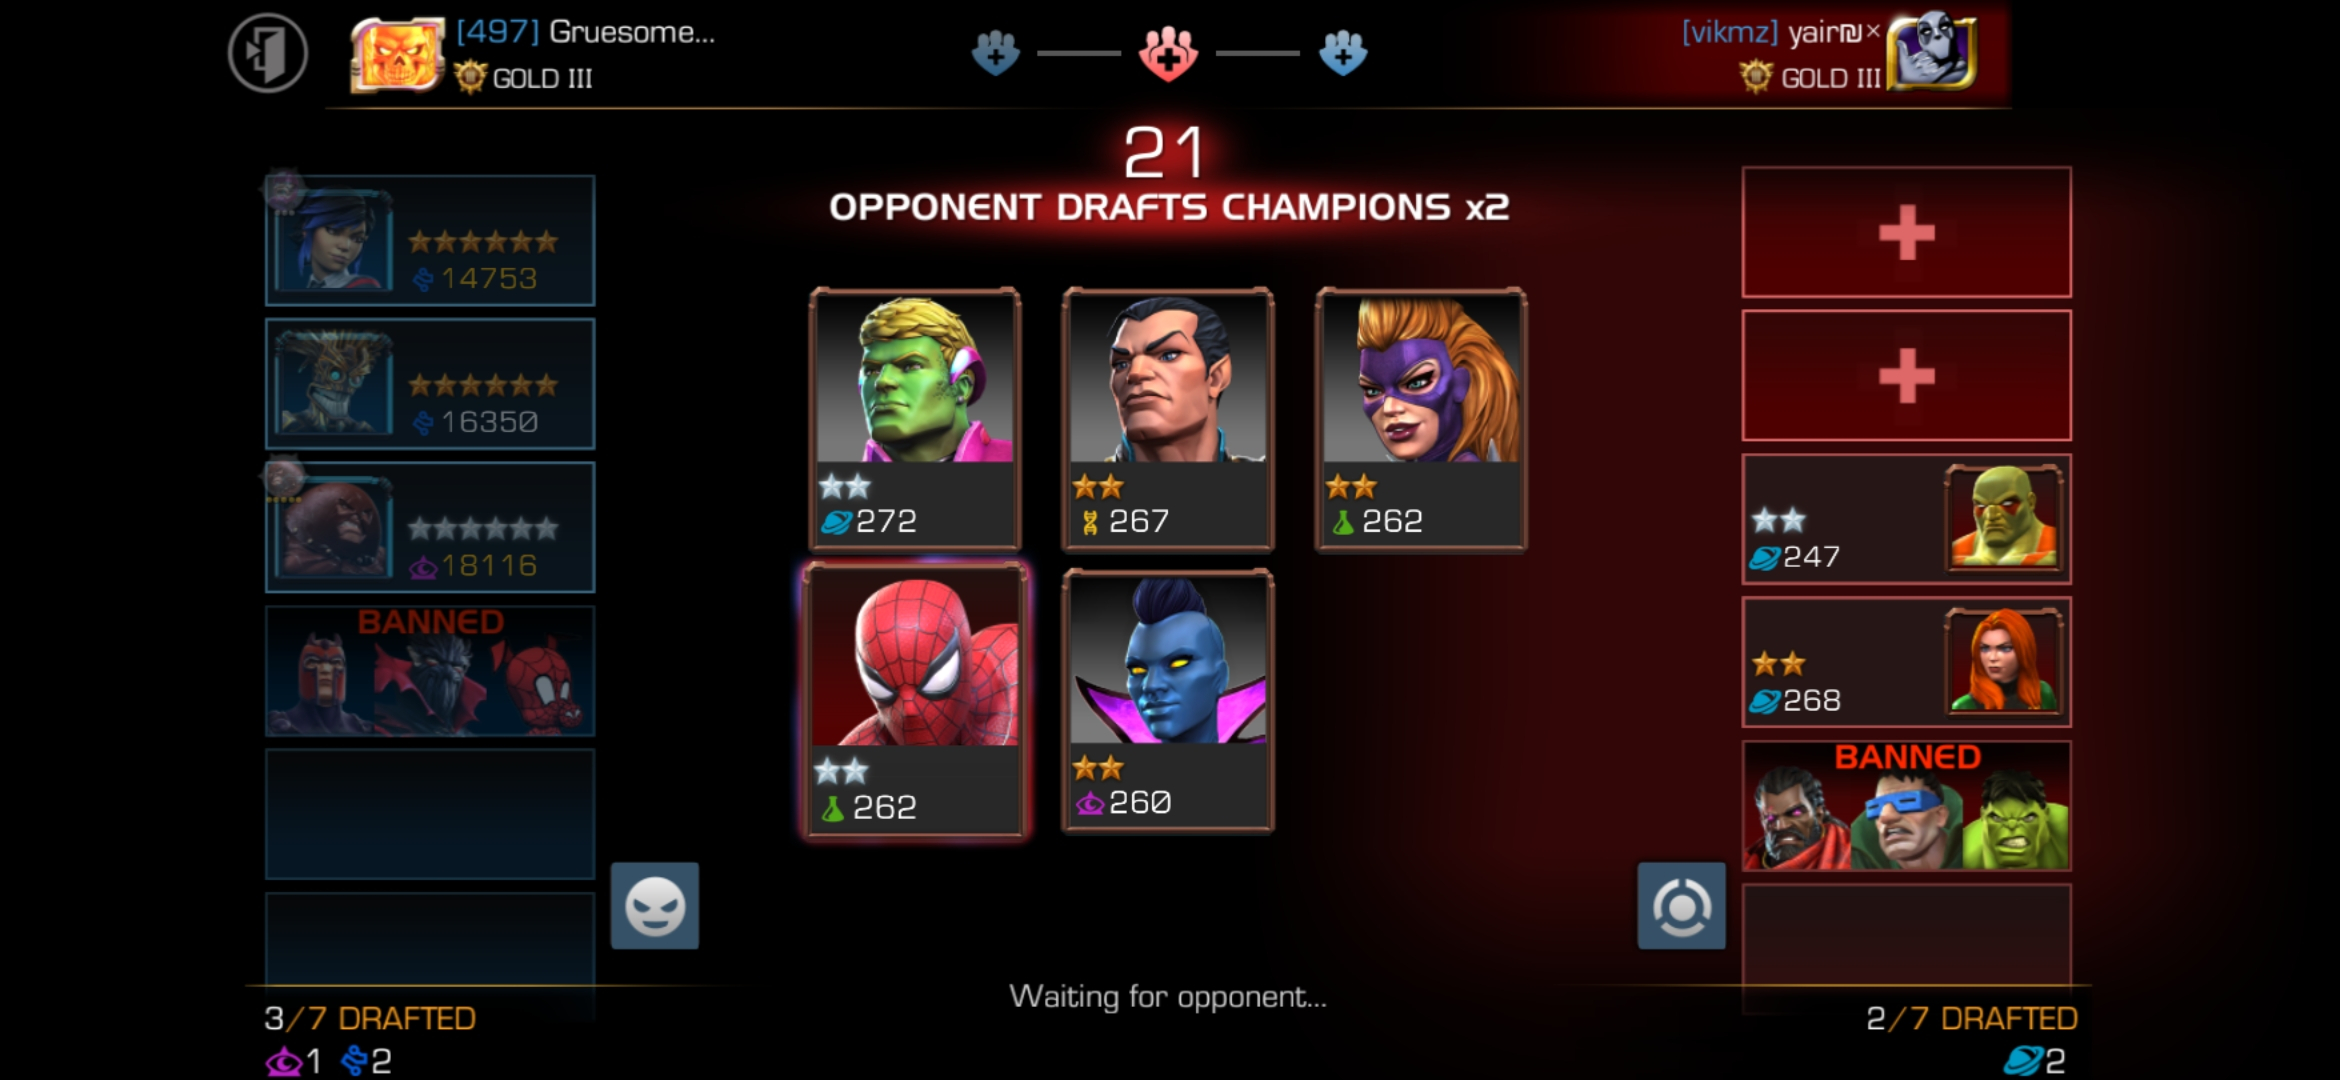Tap the circular target icon button
Viewport: 2340px width, 1080px height.
click(x=1681, y=906)
